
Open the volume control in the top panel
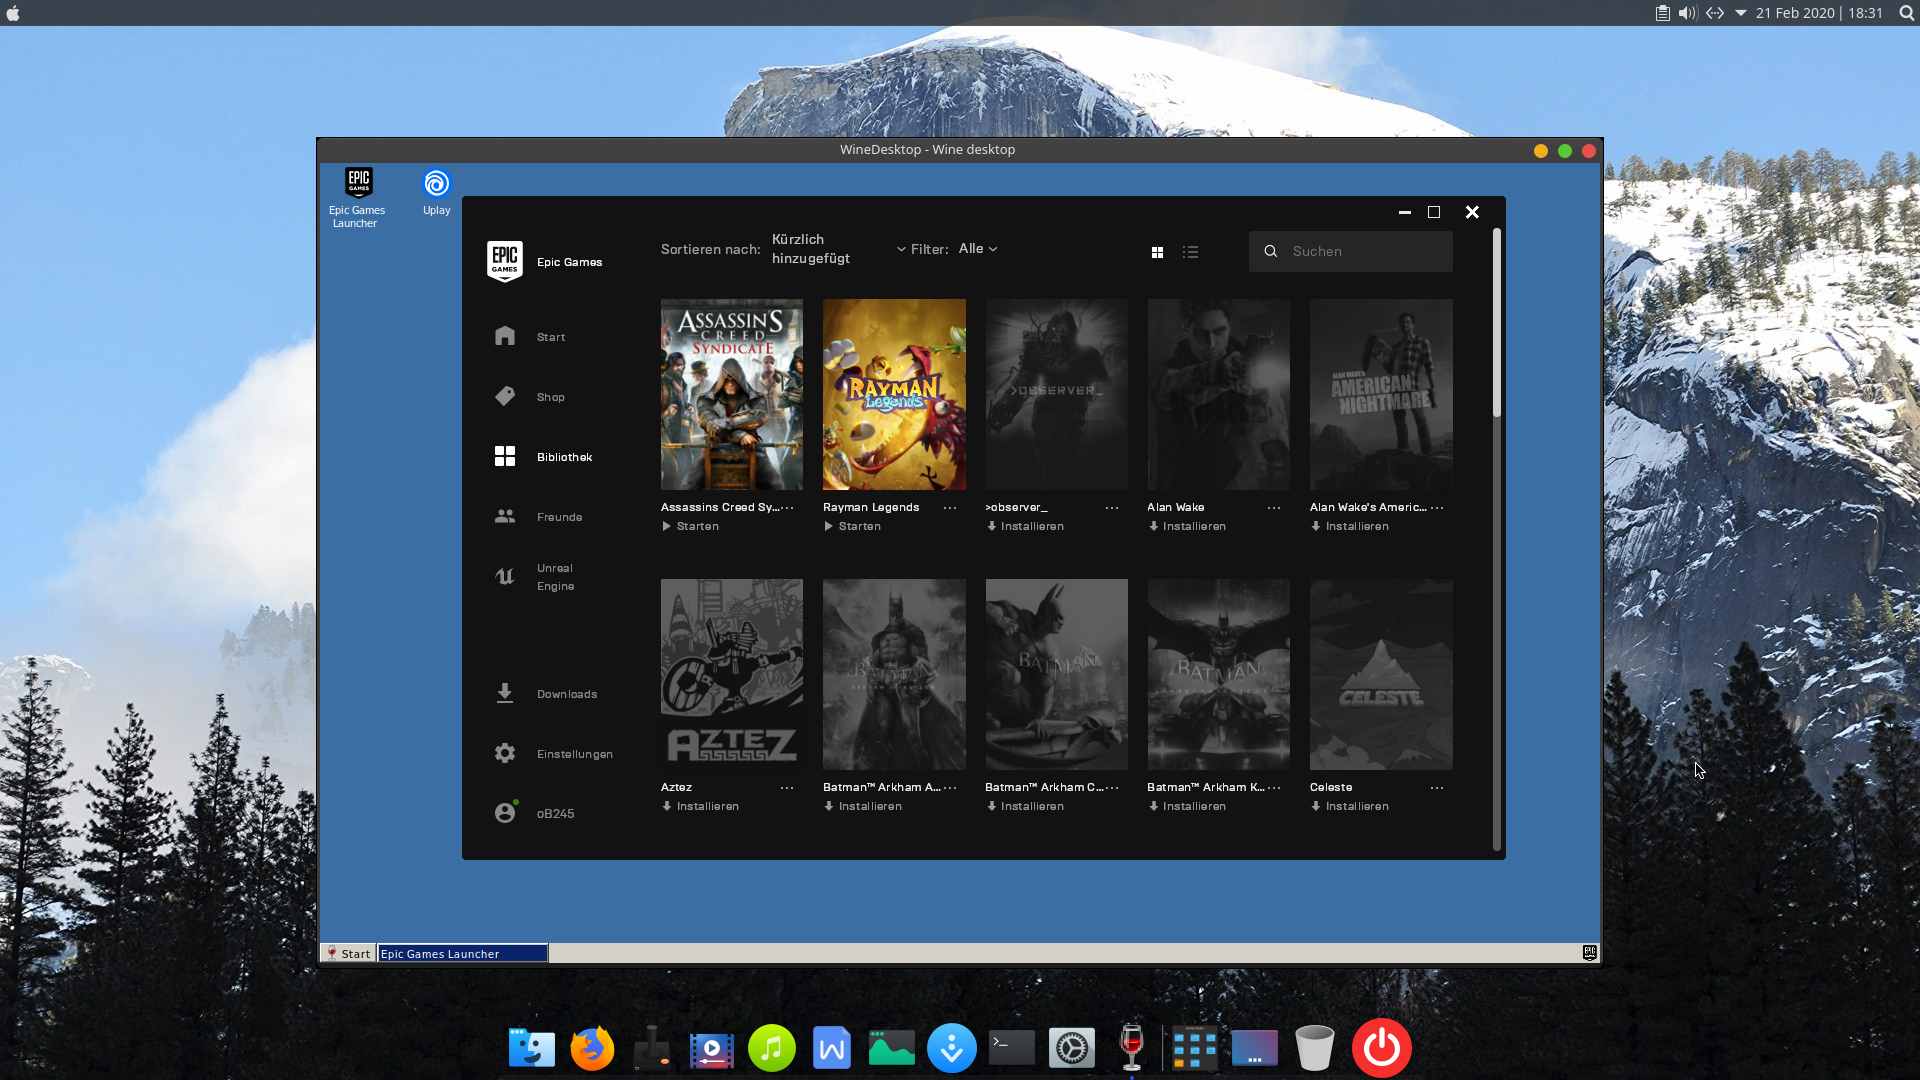(x=1688, y=13)
